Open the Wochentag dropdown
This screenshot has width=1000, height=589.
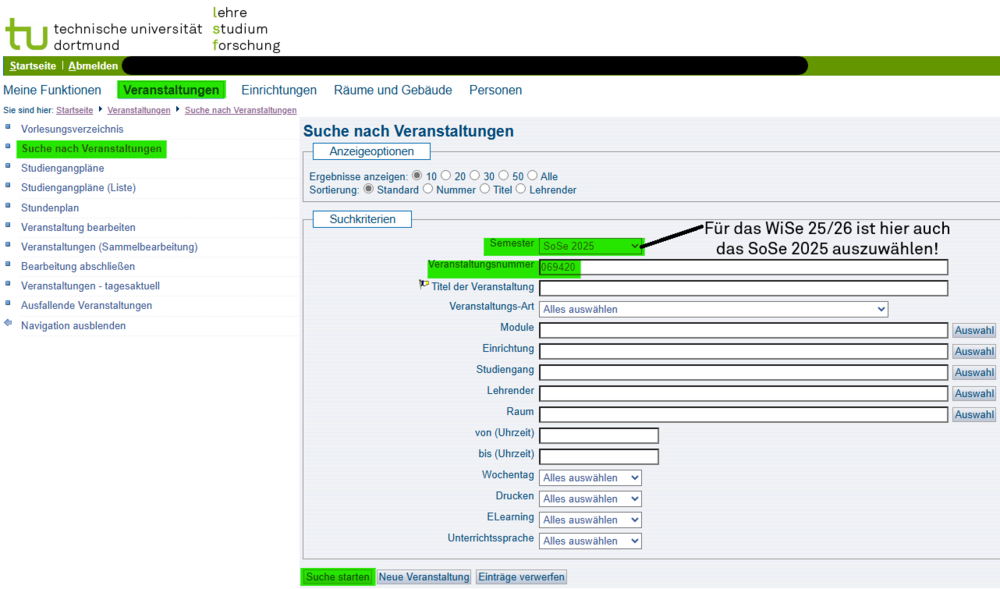591,477
